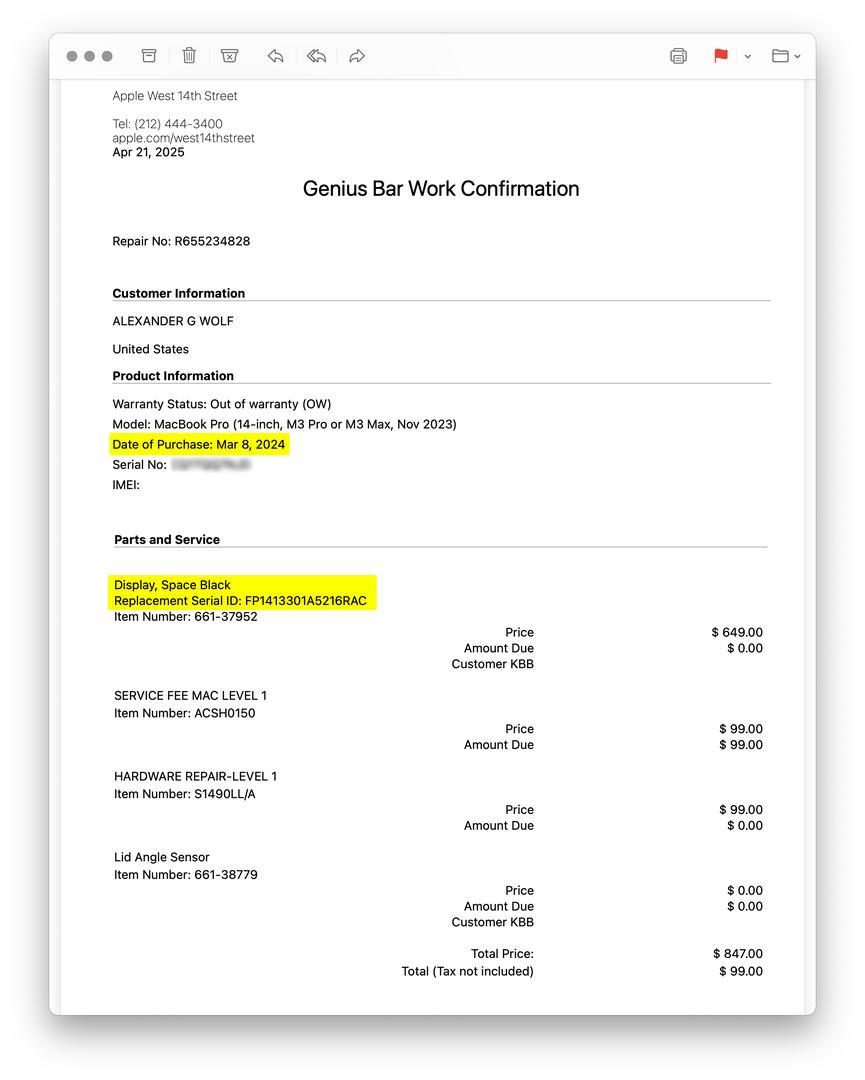Click the Genius Bar Work Confirmation title
865x1080 pixels.
[x=441, y=189]
